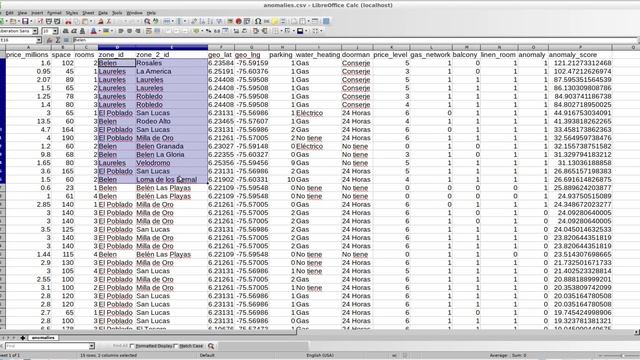This screenshot has width=640, height=360.
Task: Open the Edit menu
Action: (9, 13)
